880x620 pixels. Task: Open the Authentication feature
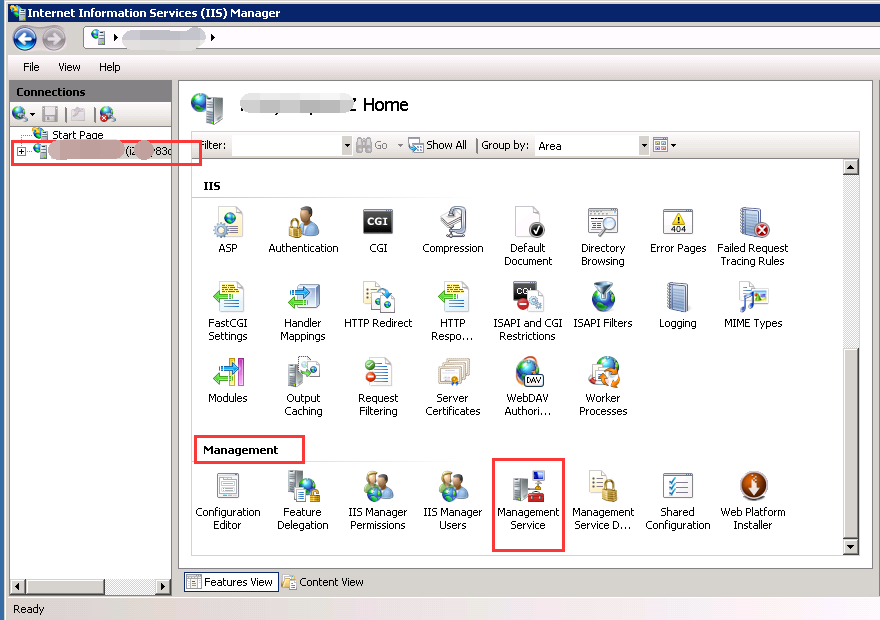(x=303, y=229)
